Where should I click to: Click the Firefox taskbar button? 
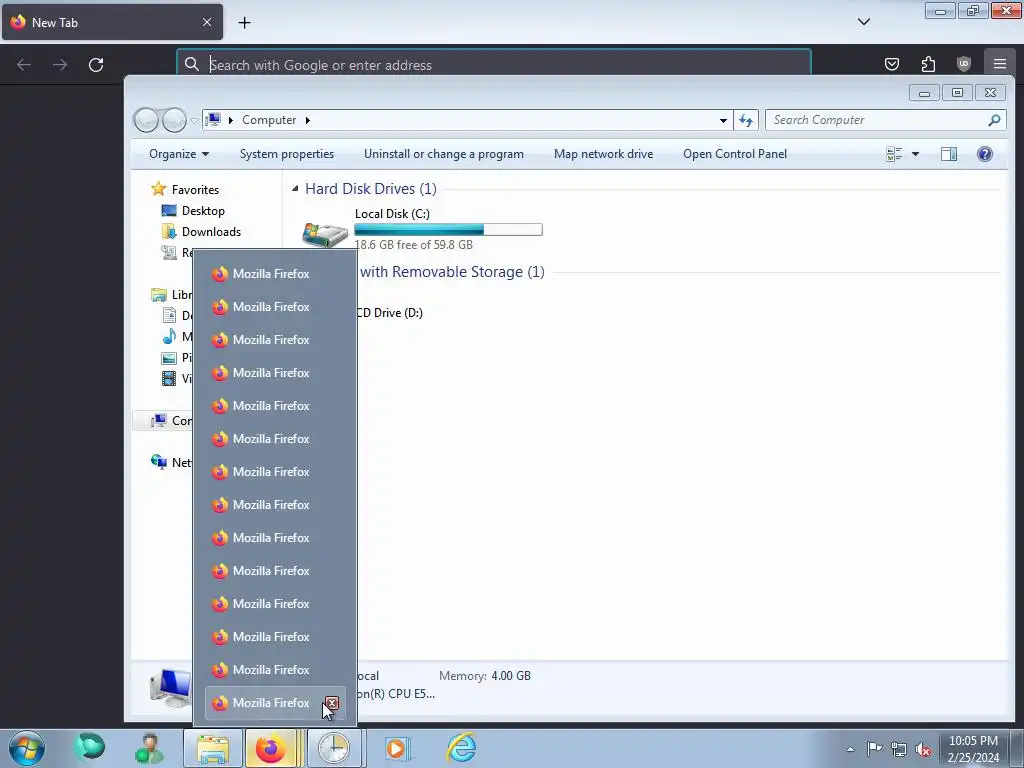coord(274,748)
